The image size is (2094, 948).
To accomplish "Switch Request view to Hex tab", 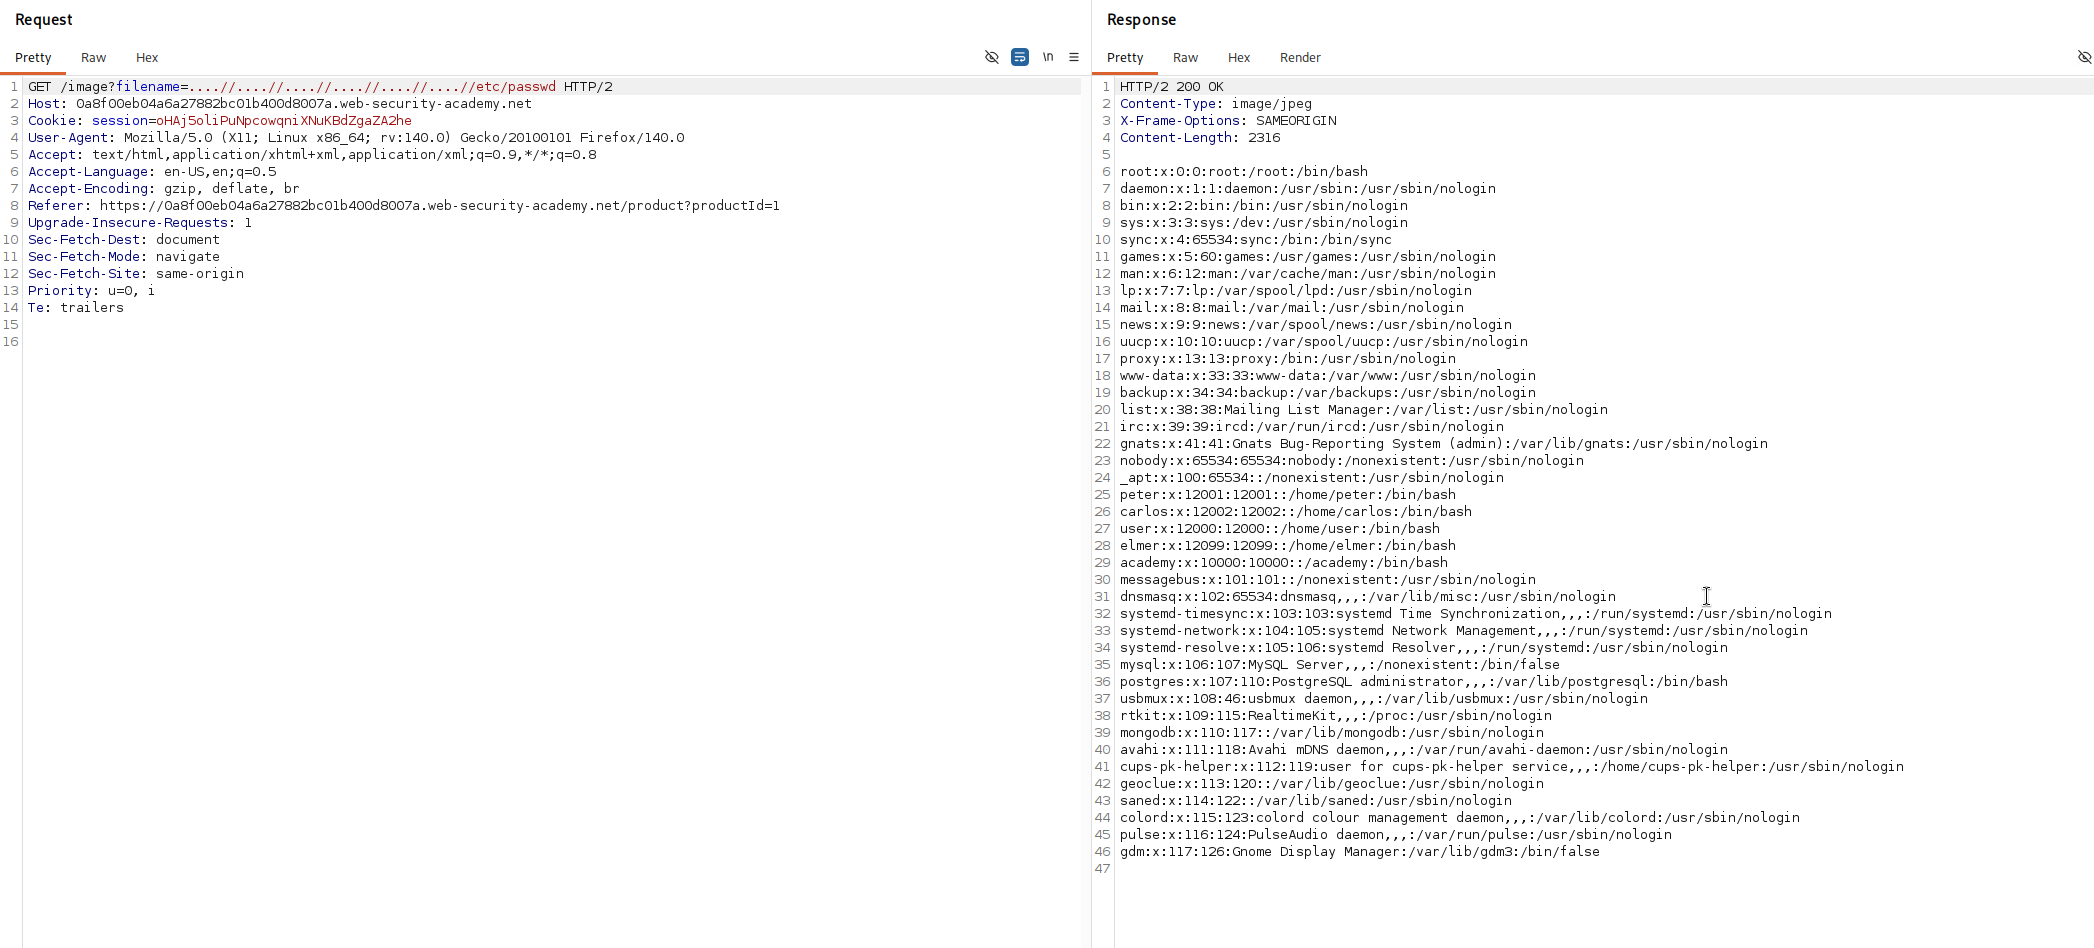I will pos(147,58).
